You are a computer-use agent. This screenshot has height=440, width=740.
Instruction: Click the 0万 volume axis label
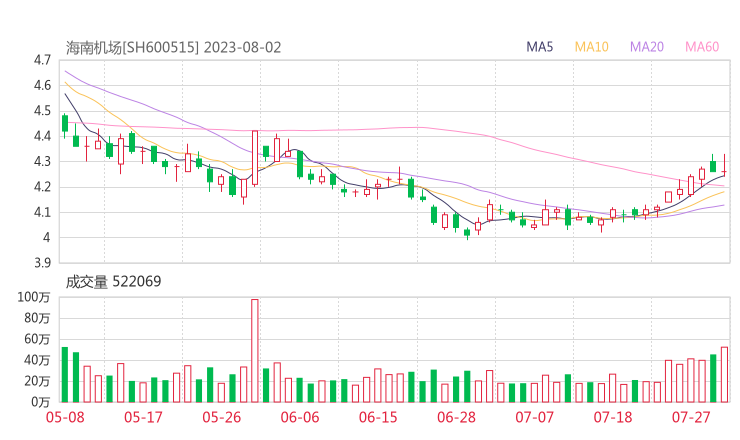coord(40,402)
